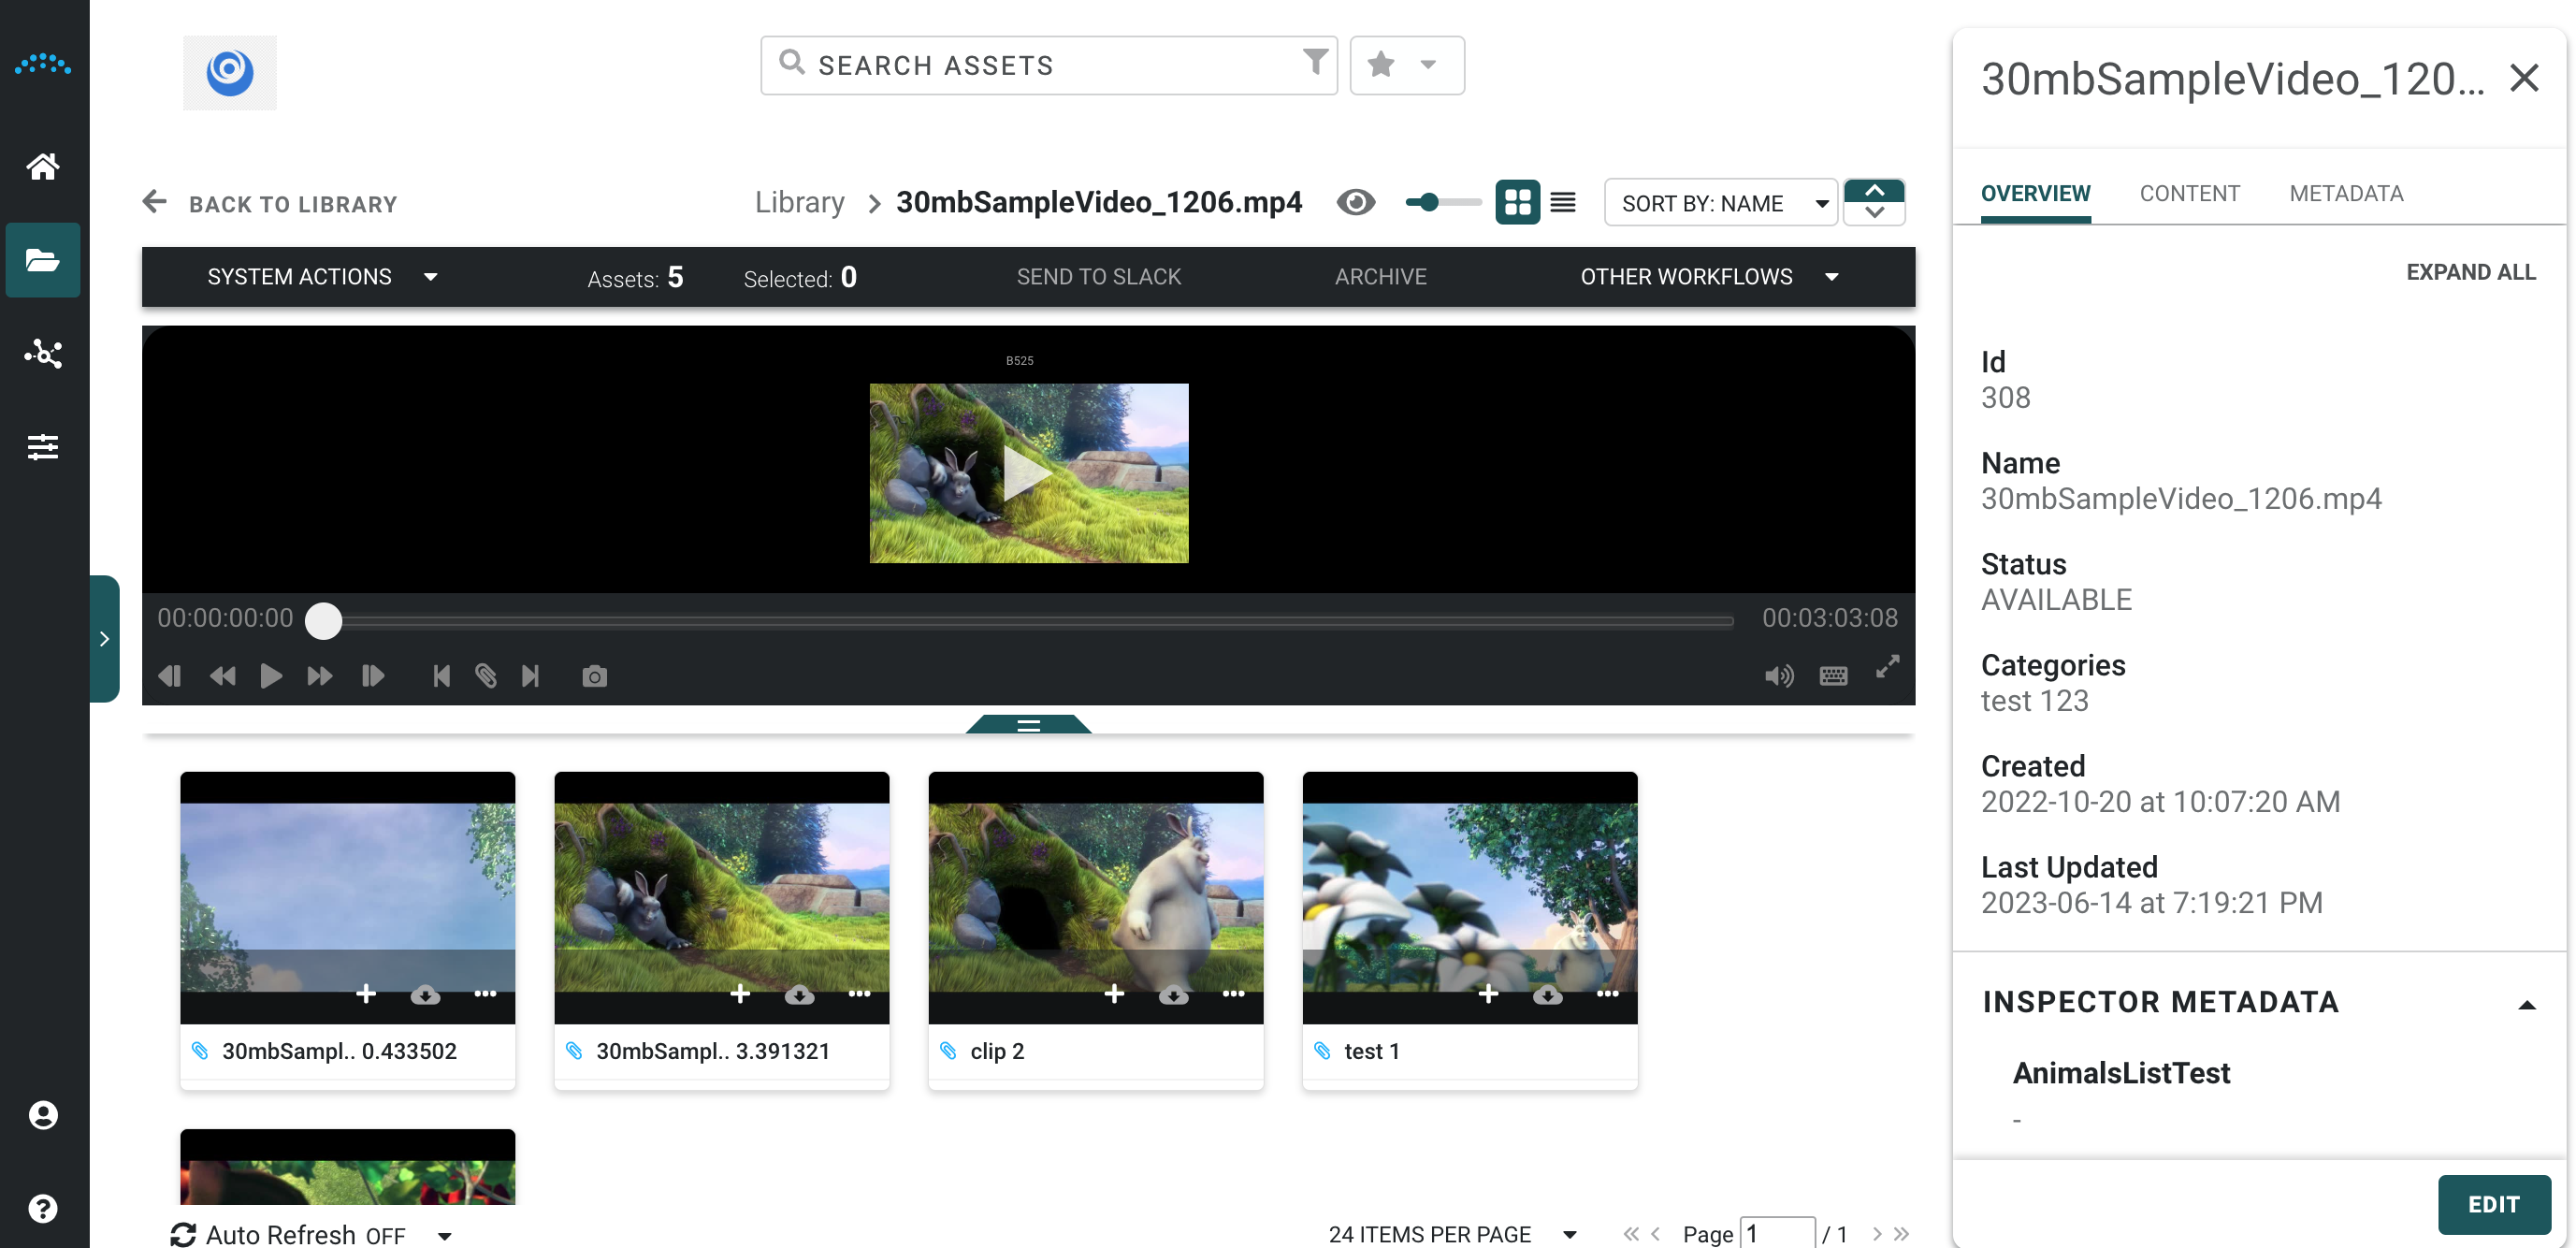This screenshot has width=2576, height=1248.
Task: Open the workflows graph sidebar icon
Action: coord(43,353)
